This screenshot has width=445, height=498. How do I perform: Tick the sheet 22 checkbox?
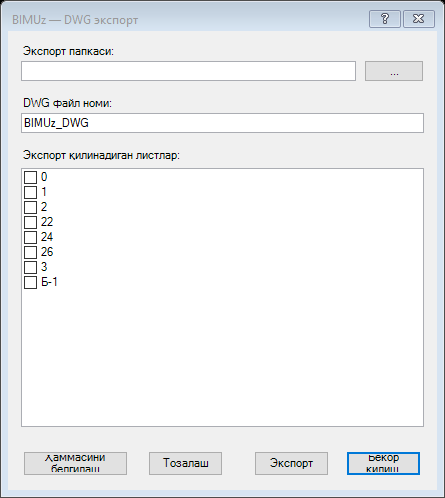[x=30, y=222]
